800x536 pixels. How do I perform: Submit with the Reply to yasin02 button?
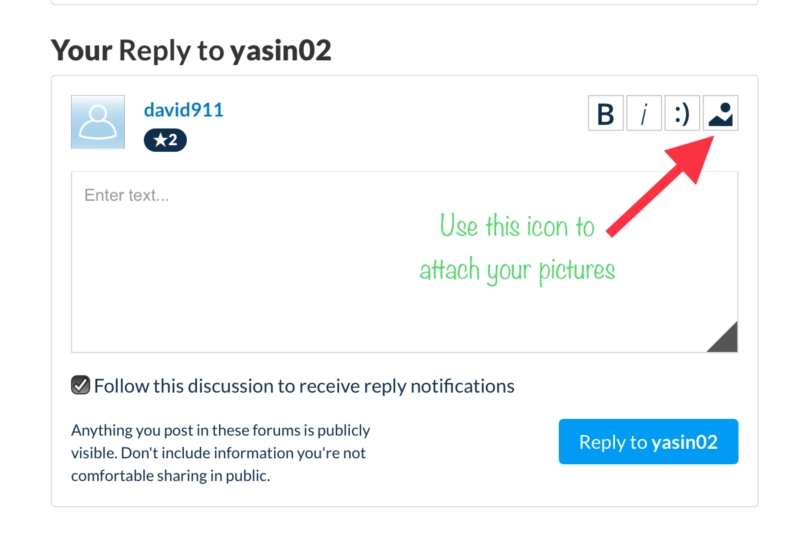(648, 442)
